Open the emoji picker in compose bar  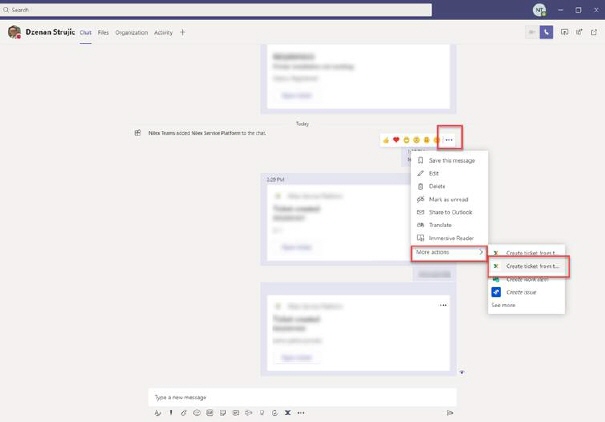(197, 412)
